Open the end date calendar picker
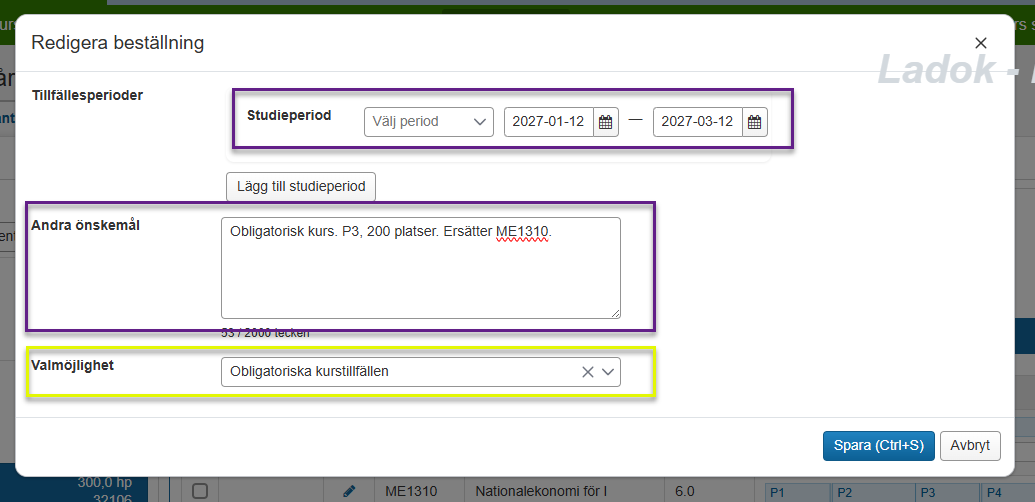Image resolution: width=1035 pixels, height=502 pixels. click(755, 122)
